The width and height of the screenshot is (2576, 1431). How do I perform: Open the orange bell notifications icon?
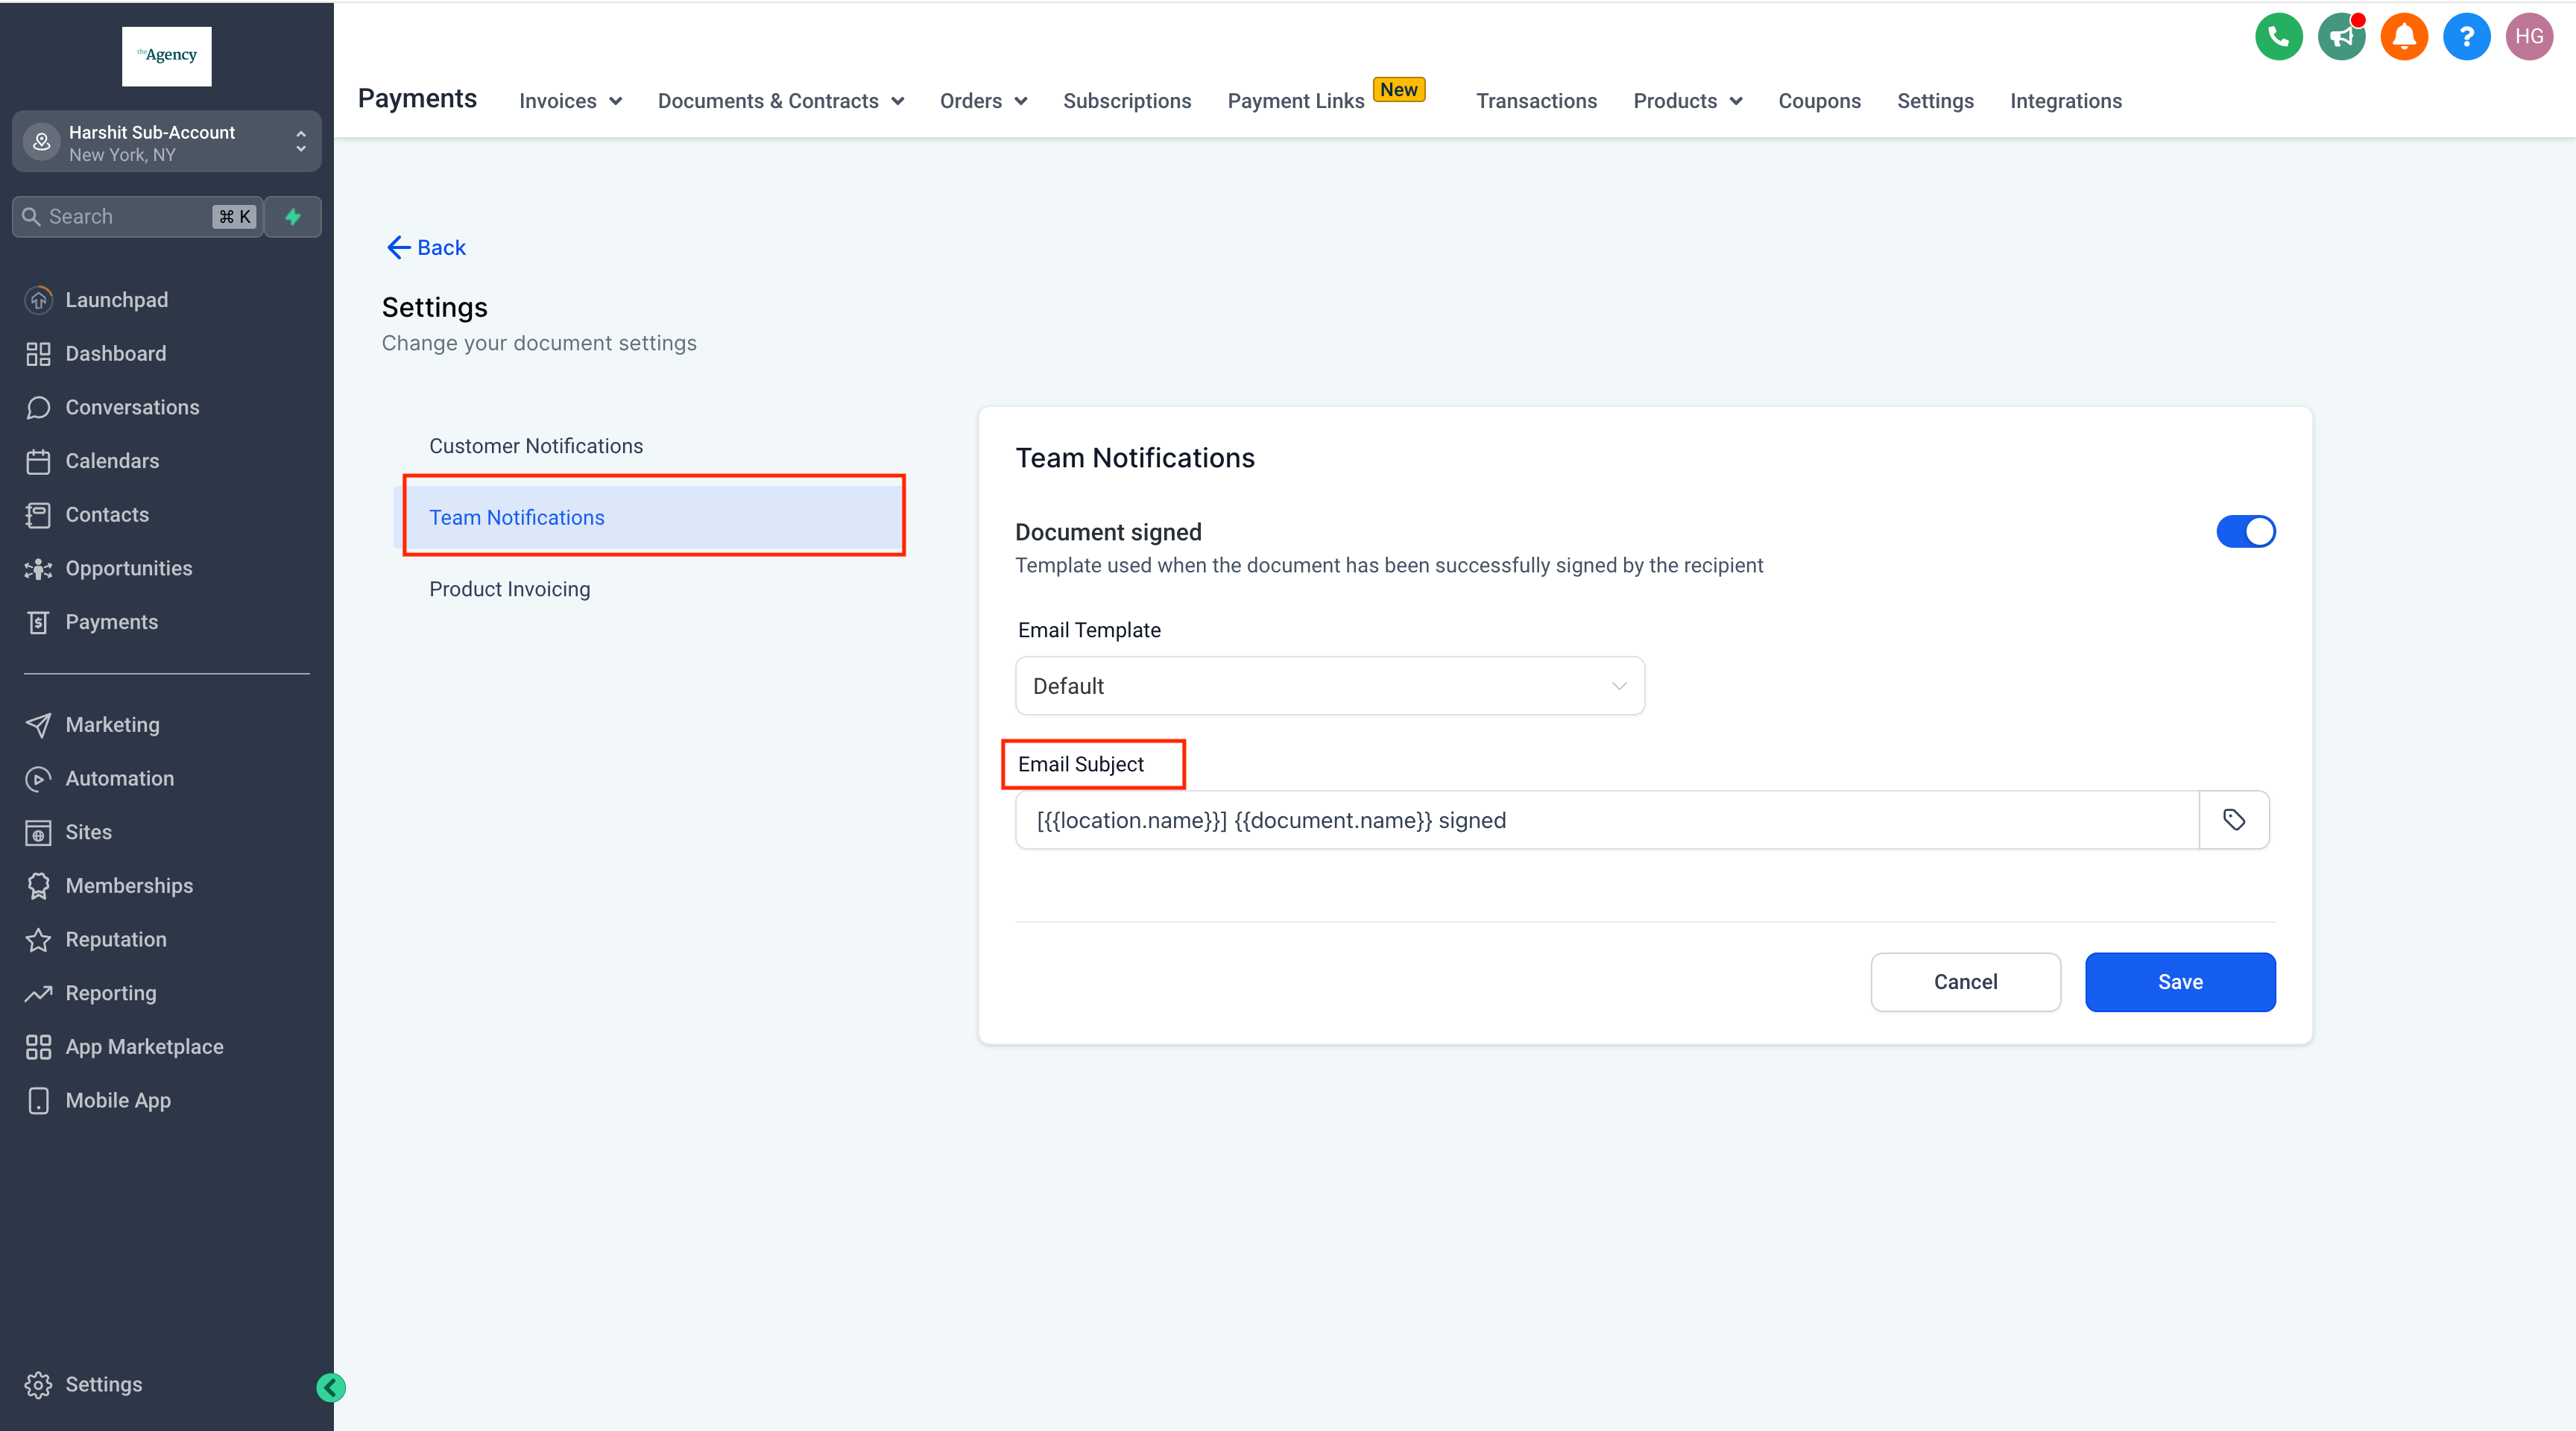[x=2404, y=37]
